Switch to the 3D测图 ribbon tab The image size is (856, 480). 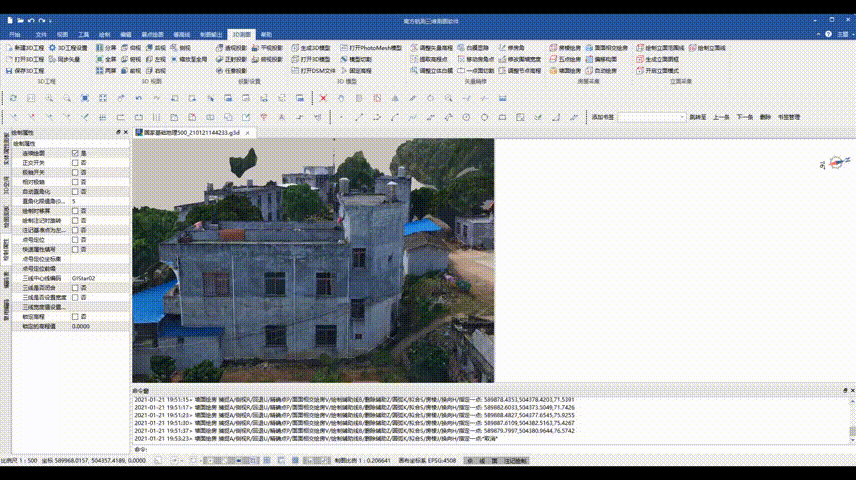coord(243,34)
